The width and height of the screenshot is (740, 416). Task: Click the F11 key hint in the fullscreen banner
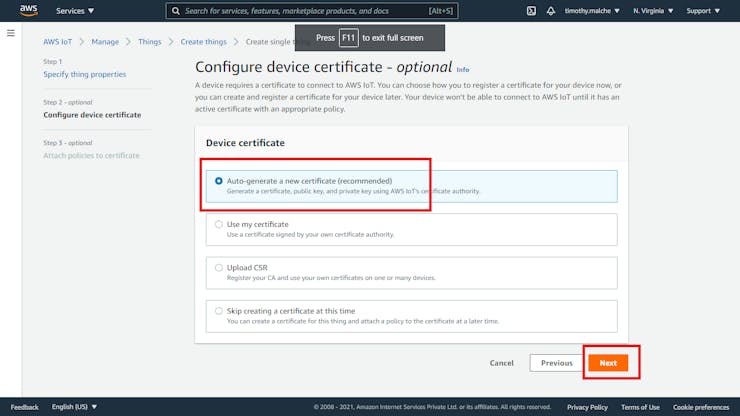[348, 38]
